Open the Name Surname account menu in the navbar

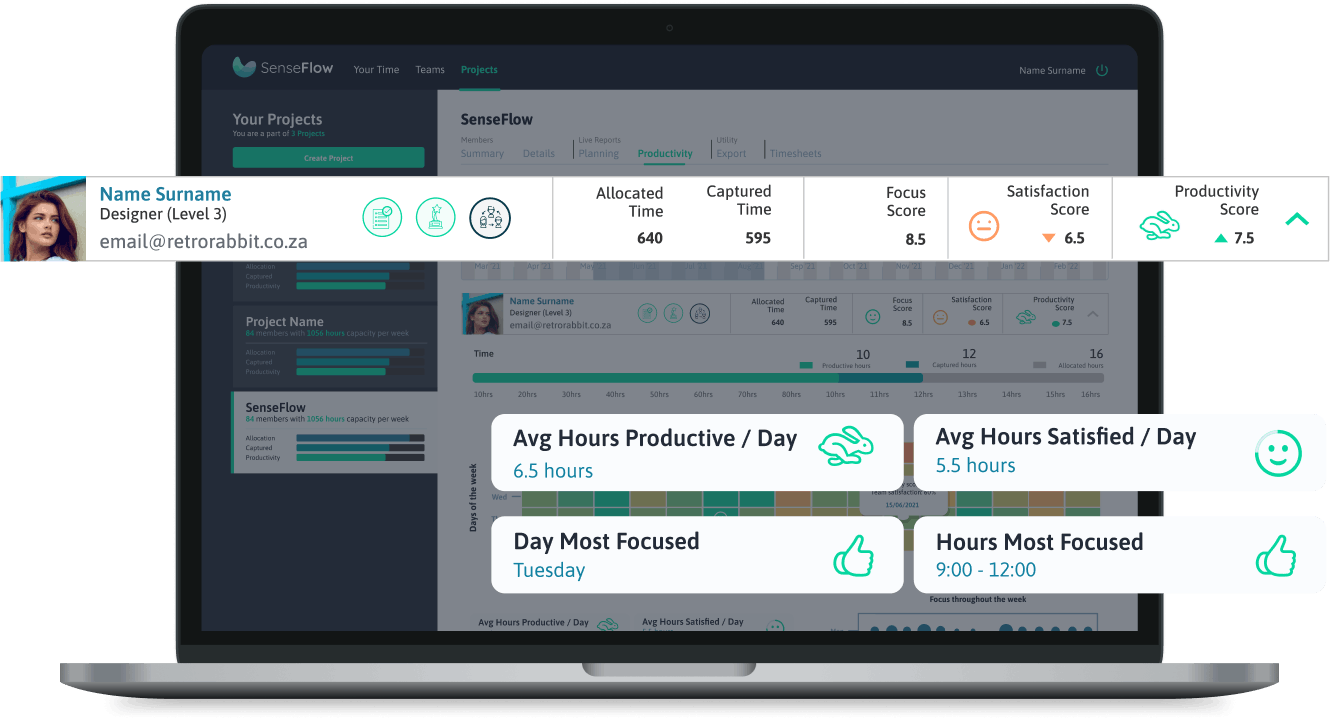[1052, 71]
